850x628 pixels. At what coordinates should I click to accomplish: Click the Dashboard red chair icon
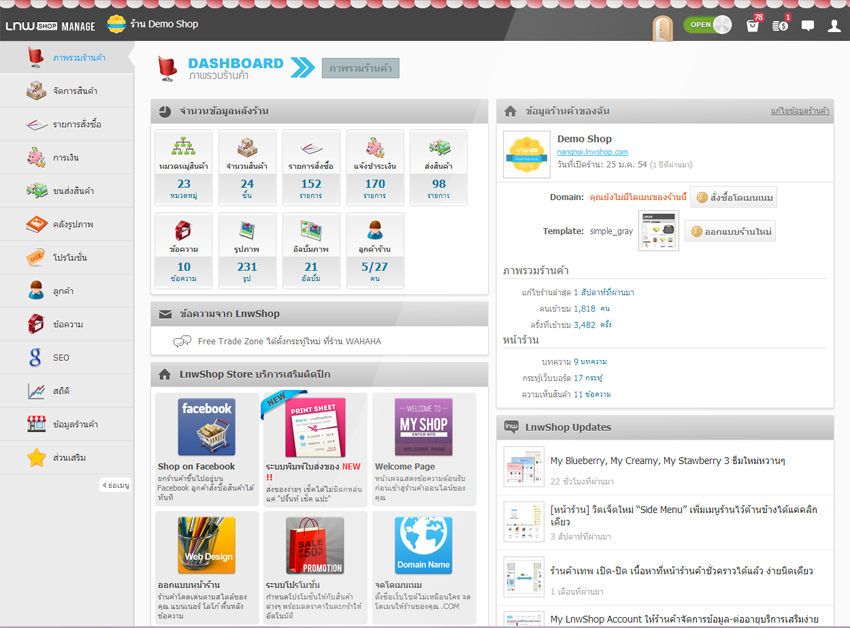coord(168,69)
